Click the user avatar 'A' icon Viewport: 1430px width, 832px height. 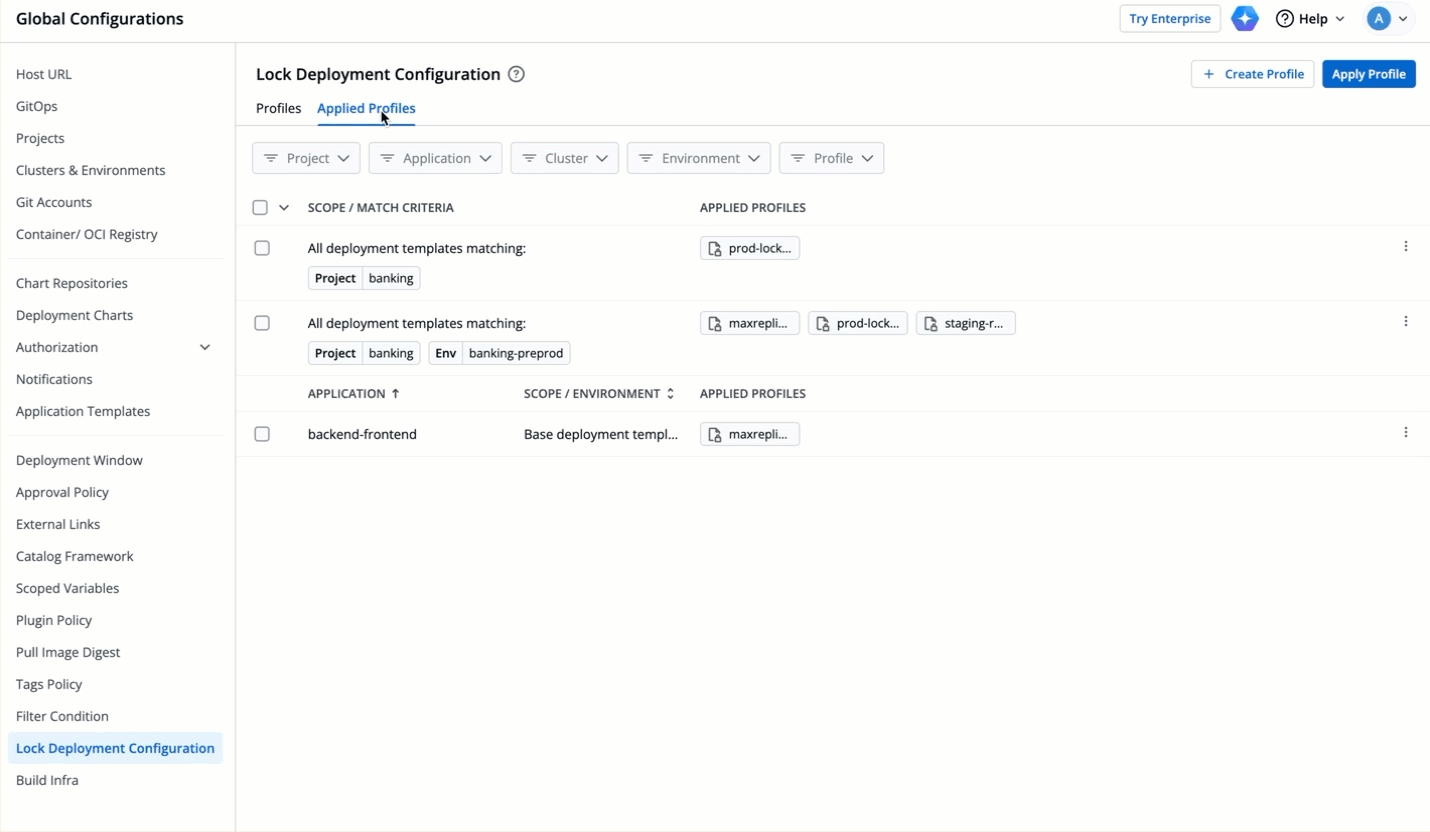click(1379, 19)
